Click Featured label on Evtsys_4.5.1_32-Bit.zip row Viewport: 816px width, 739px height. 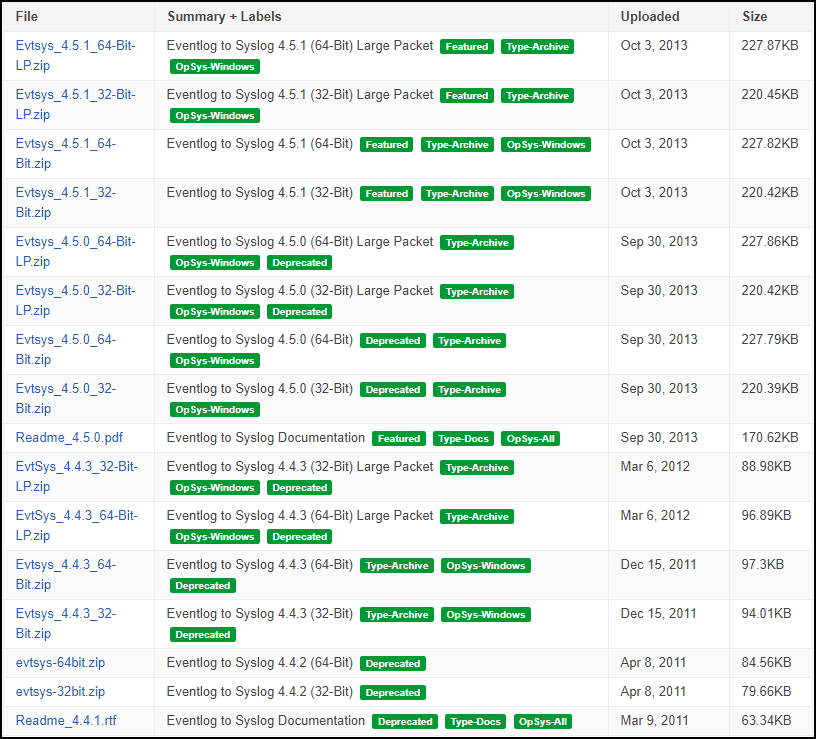pos(387,194)
